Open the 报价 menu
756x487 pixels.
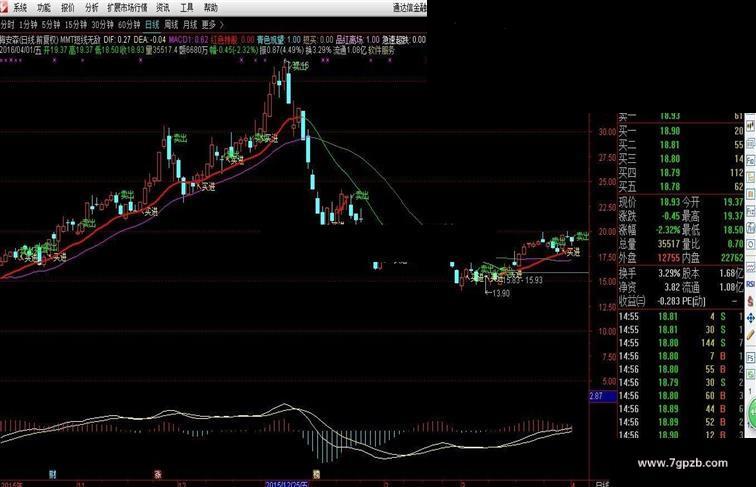(x=68, y=8)
